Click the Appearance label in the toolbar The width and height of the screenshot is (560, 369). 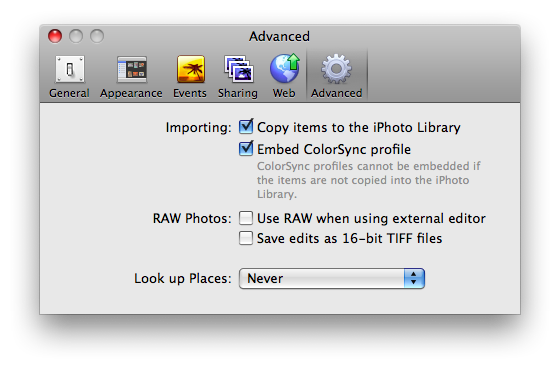tap(131, 94)
